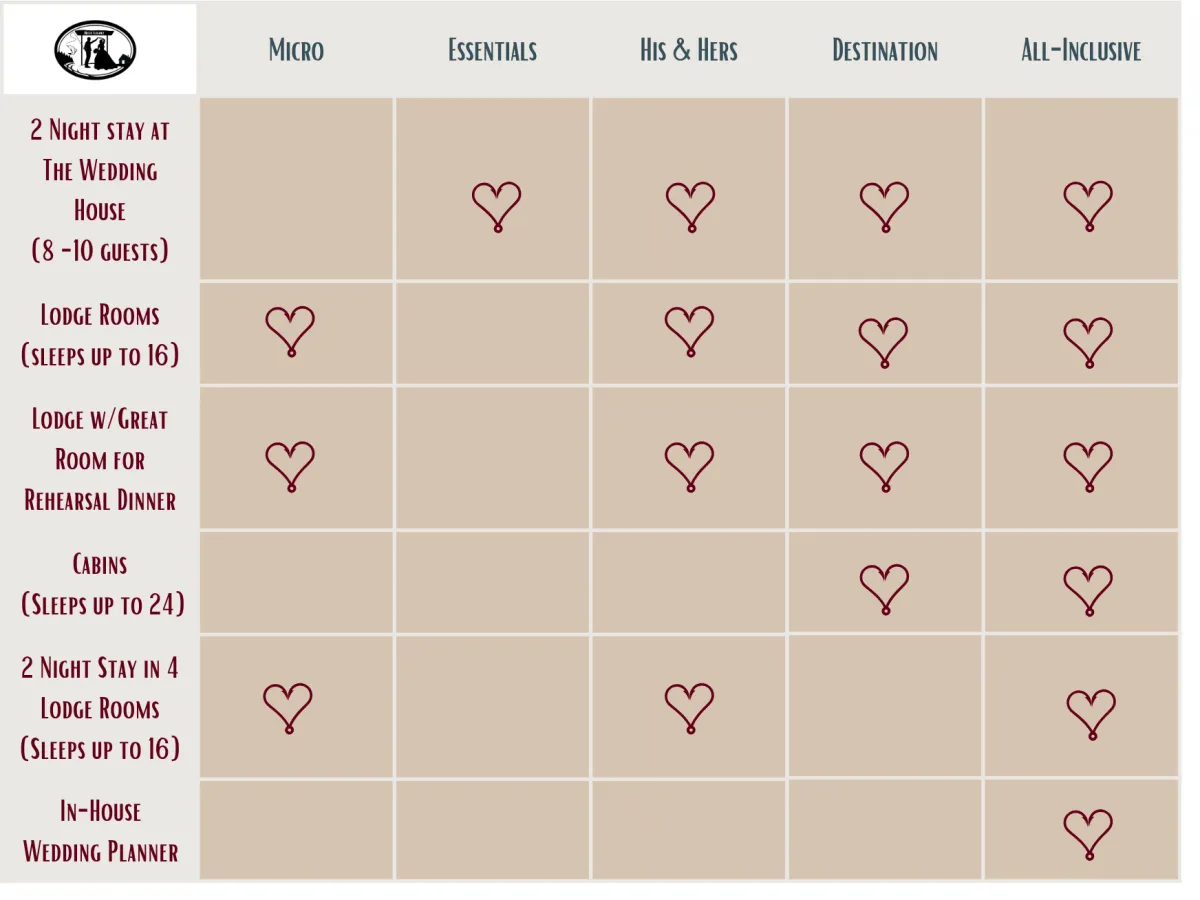Select the Destination package header
This screenshot has width=1200, height=900.
click(885, 51)
